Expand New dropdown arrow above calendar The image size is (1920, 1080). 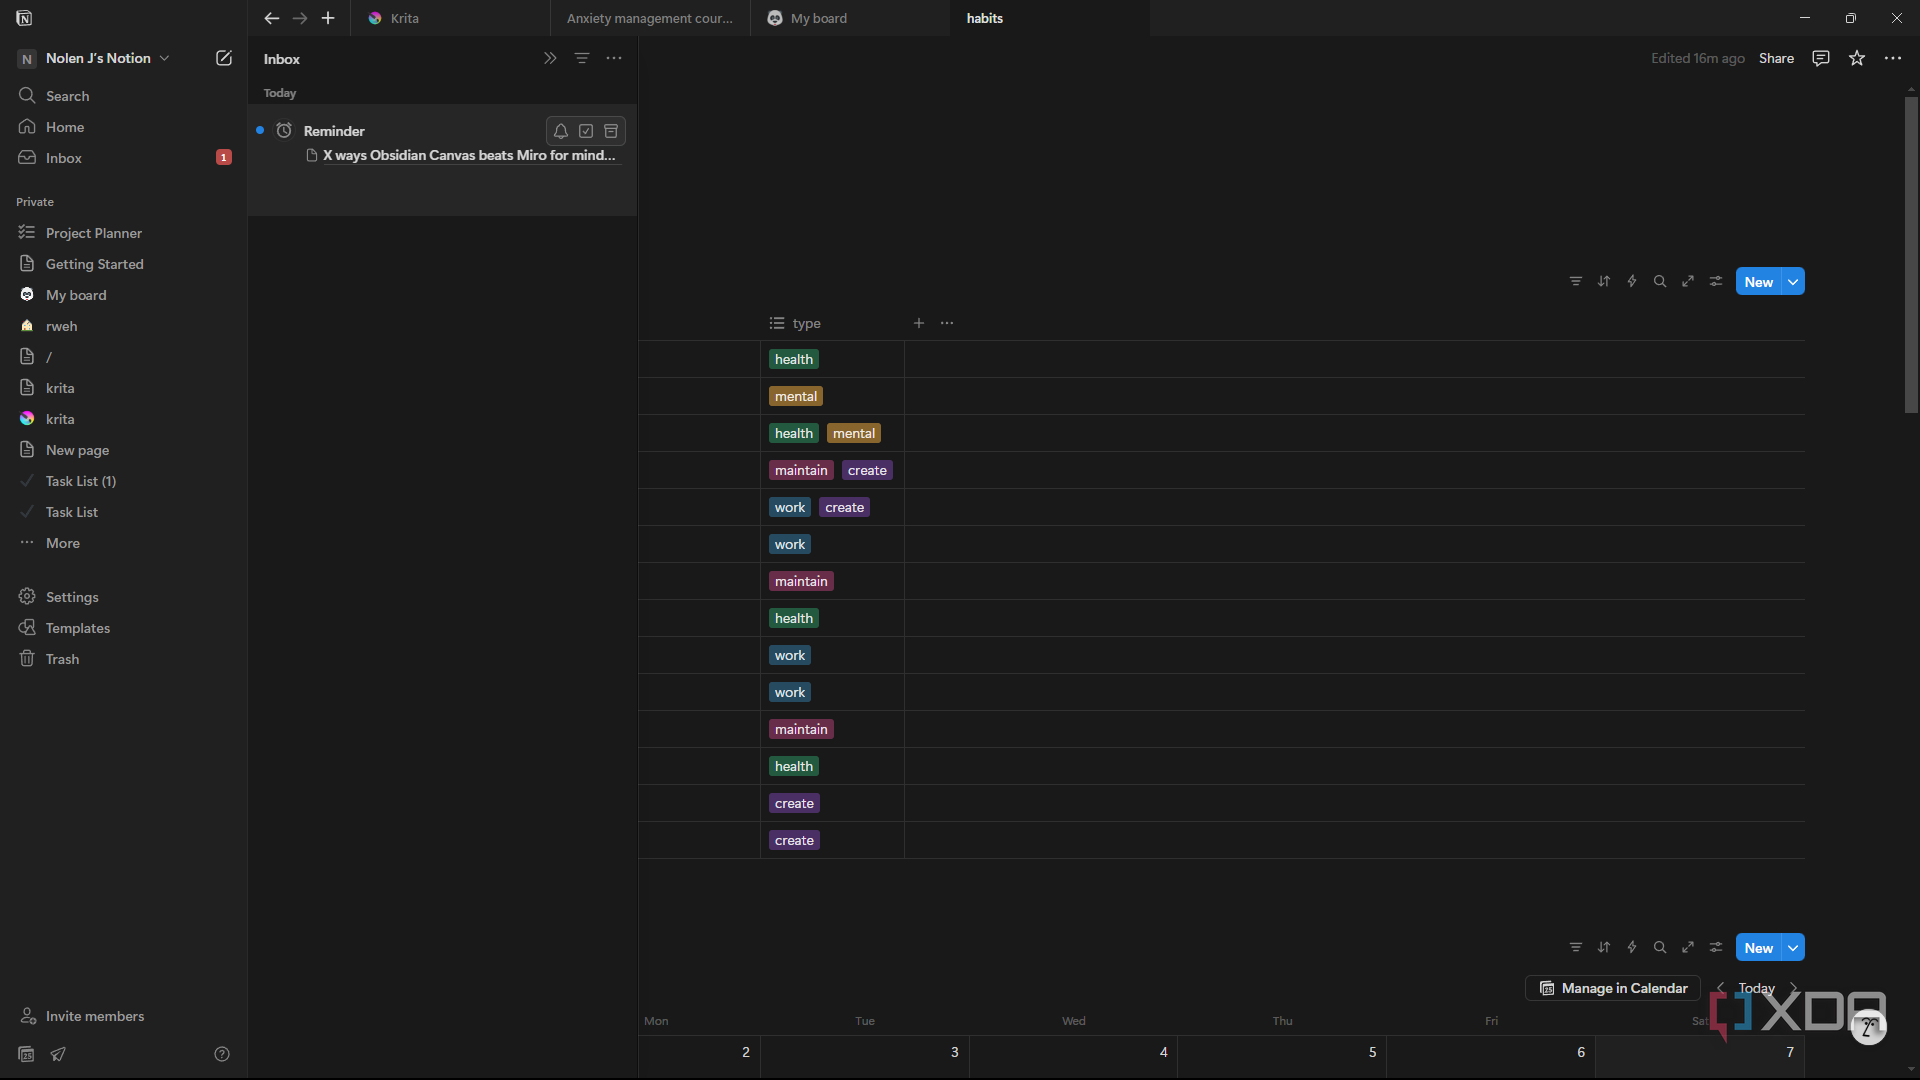(1794, 948)
